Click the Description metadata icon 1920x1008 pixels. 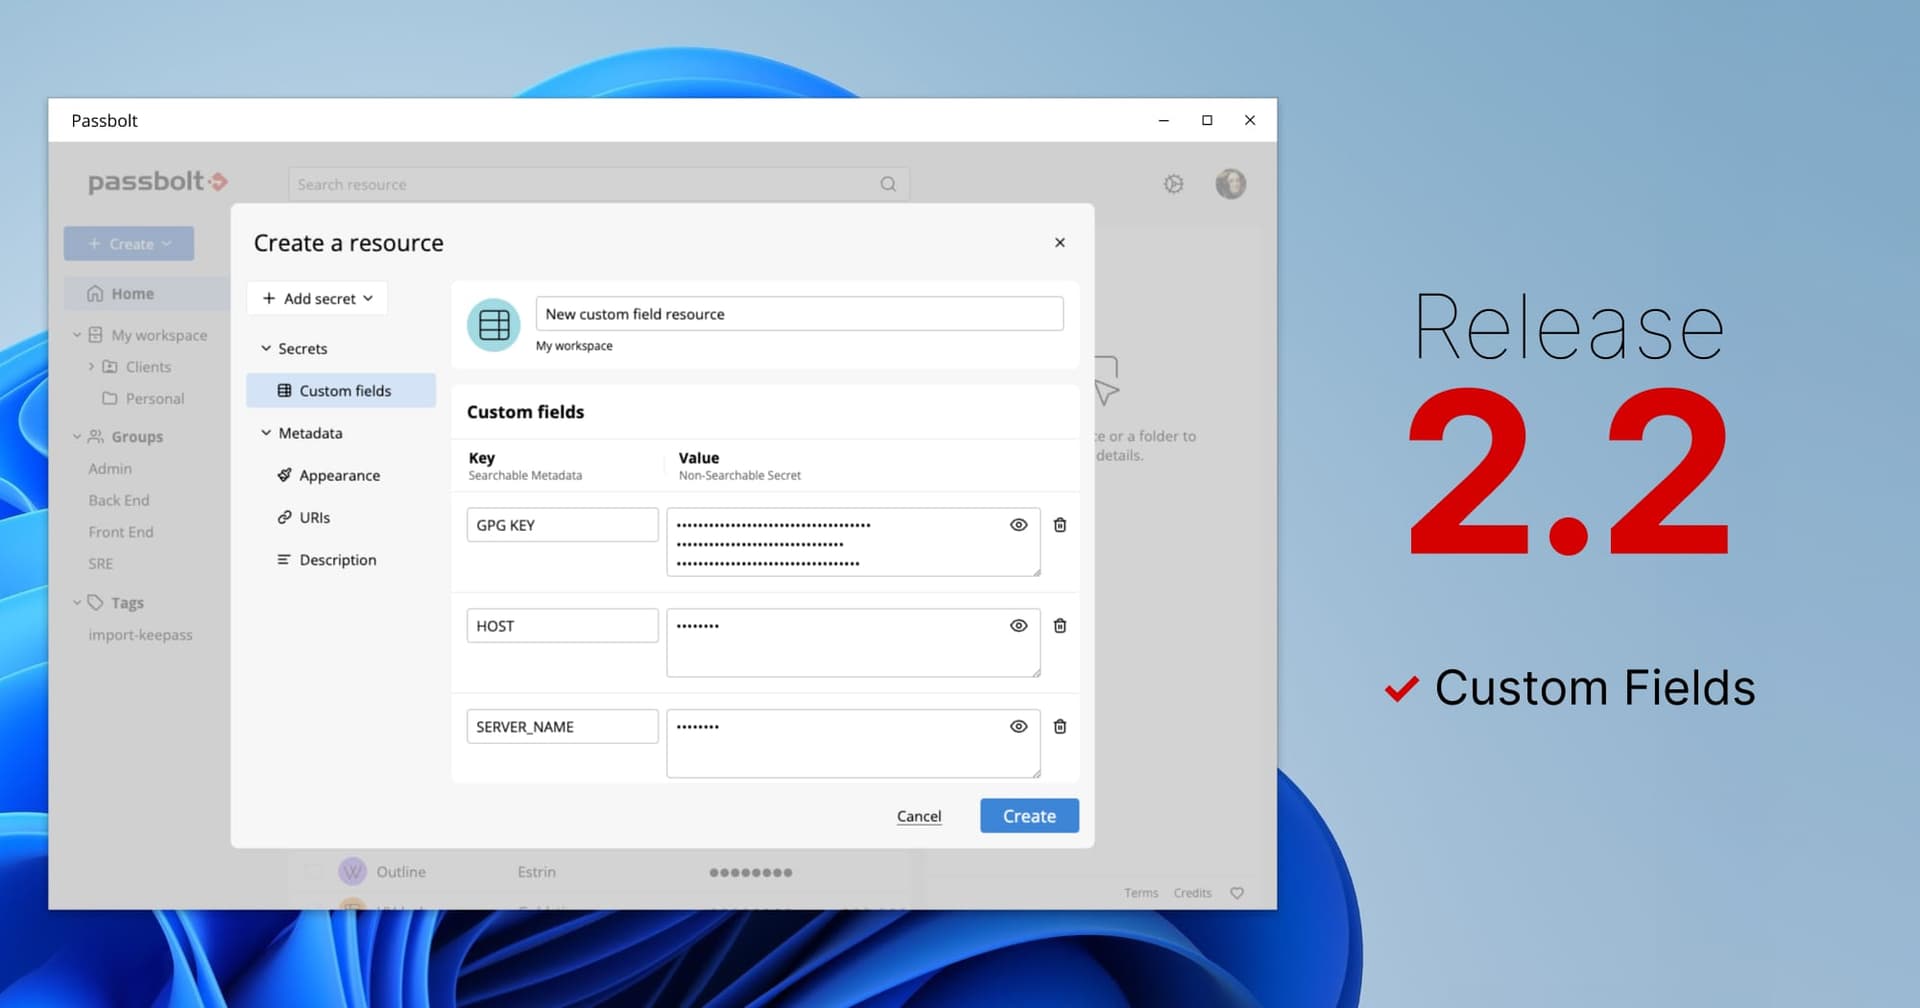click(x=283, y=559)
